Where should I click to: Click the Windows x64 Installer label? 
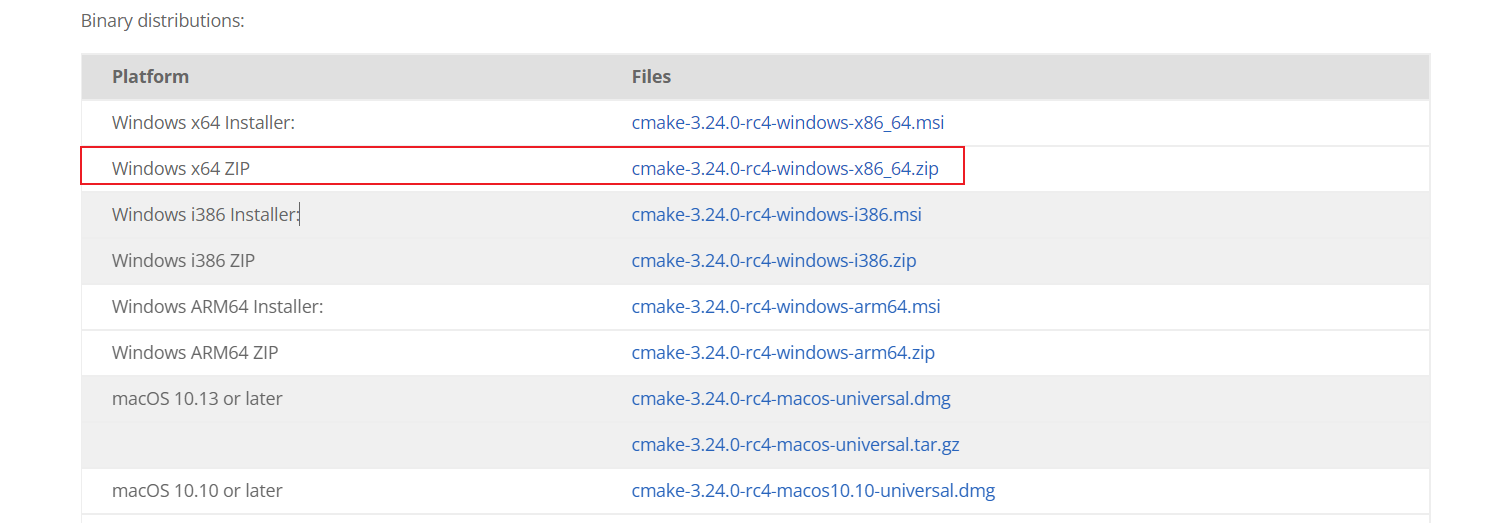(x=203, y=123)
